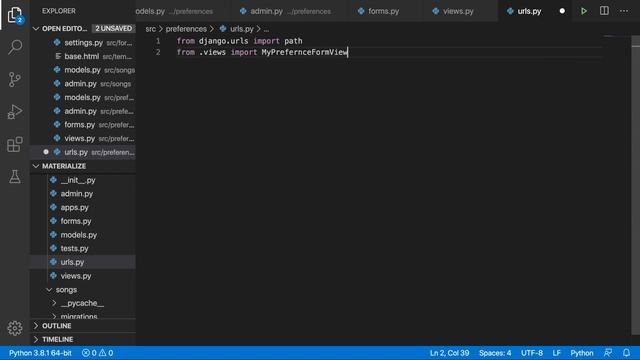Select urls.py in Open Editors list
The width and height of the screenshot is (640, 360).
coord(83,152)
